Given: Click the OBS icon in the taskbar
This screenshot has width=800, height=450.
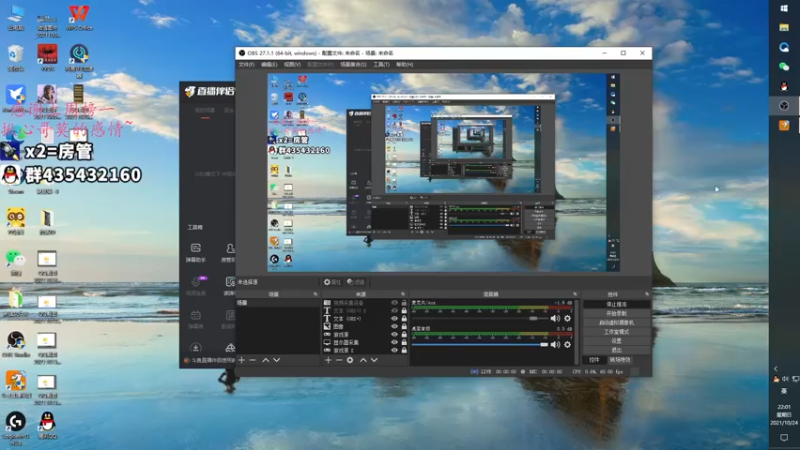Looking at the screenshot, I should click(x=784, y=106).
